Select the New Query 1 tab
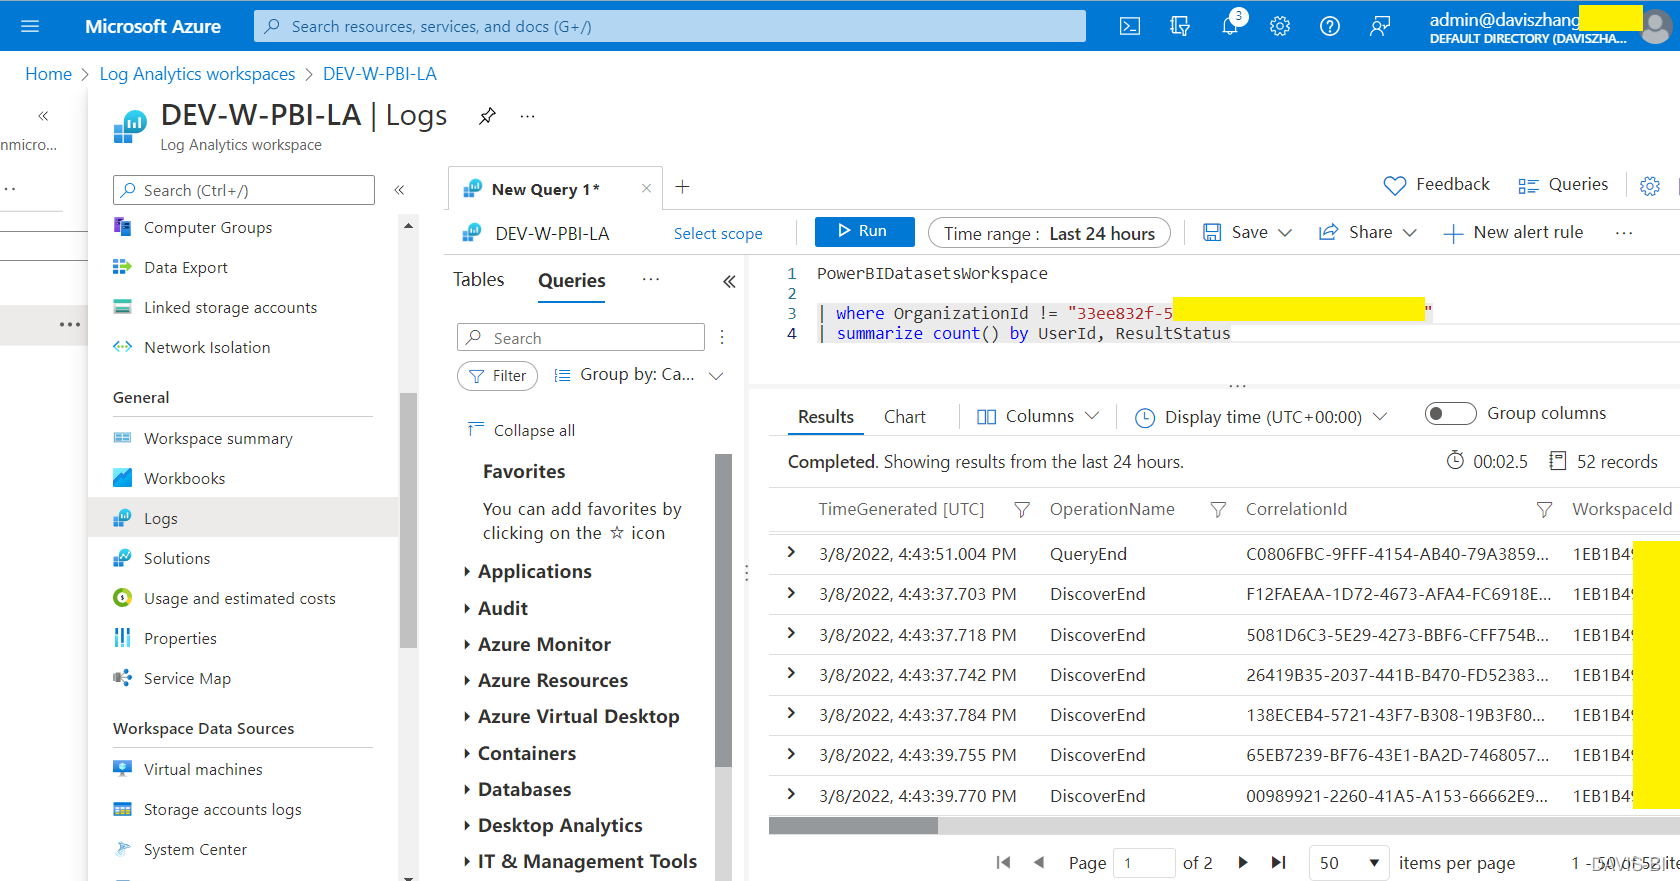 pyautogui.click(x=545, y=189)
